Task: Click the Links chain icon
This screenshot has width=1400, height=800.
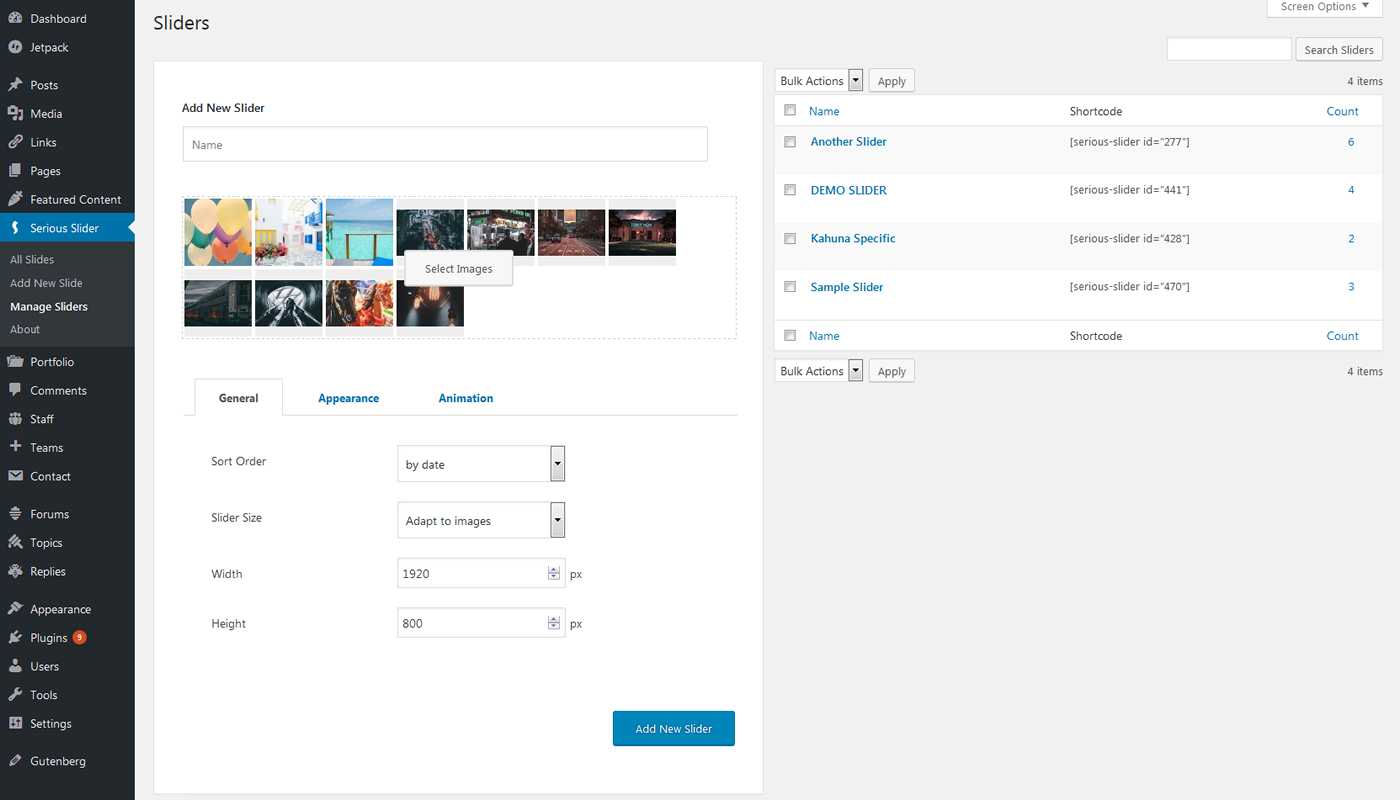Action: 15,142
